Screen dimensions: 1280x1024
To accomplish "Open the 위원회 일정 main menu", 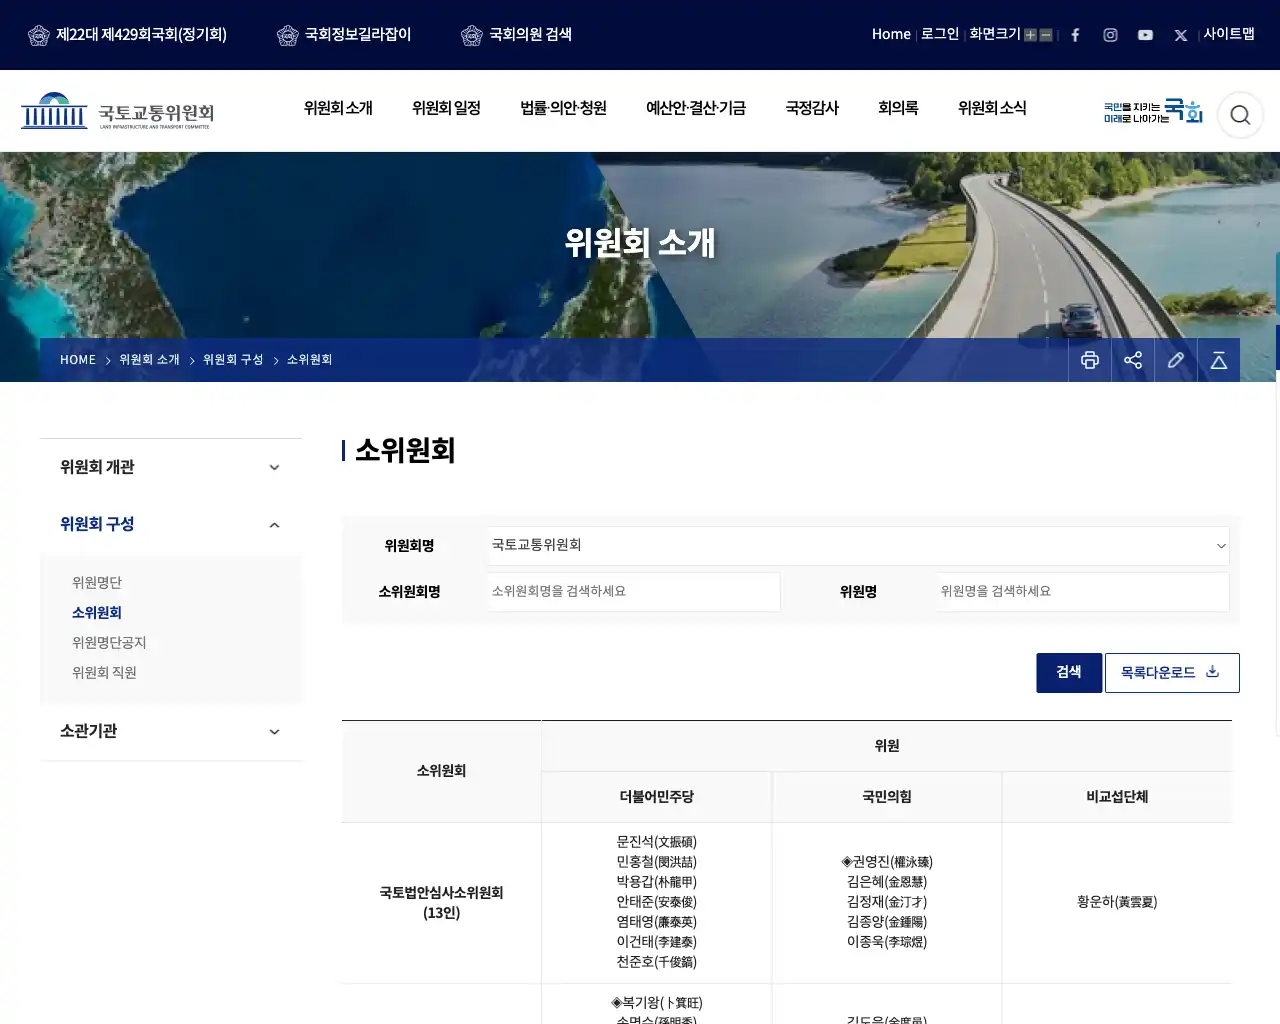I will [446, 108].
